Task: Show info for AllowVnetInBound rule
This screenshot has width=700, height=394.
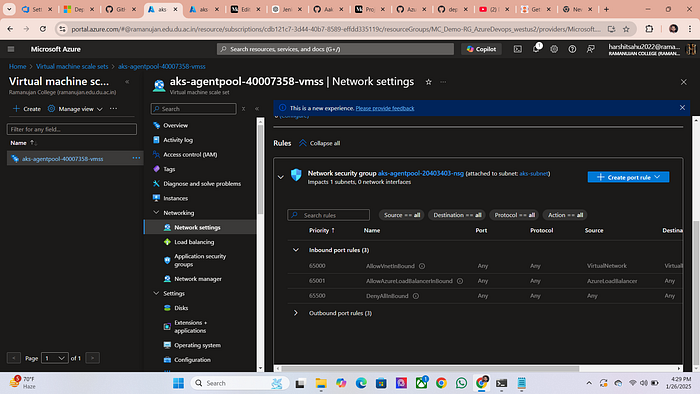Action: [x=422, y=266]
